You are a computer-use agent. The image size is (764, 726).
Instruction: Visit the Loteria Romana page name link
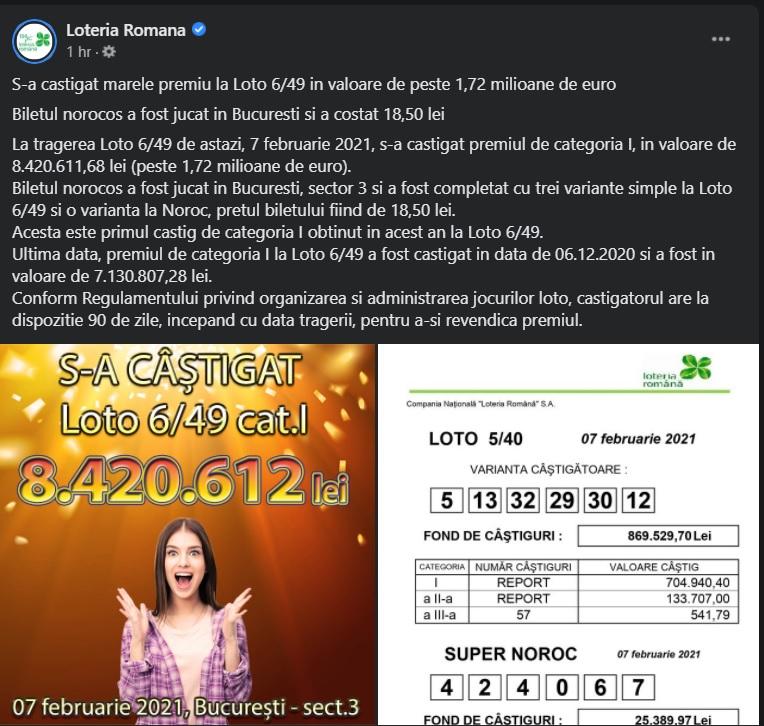(126, 30)
